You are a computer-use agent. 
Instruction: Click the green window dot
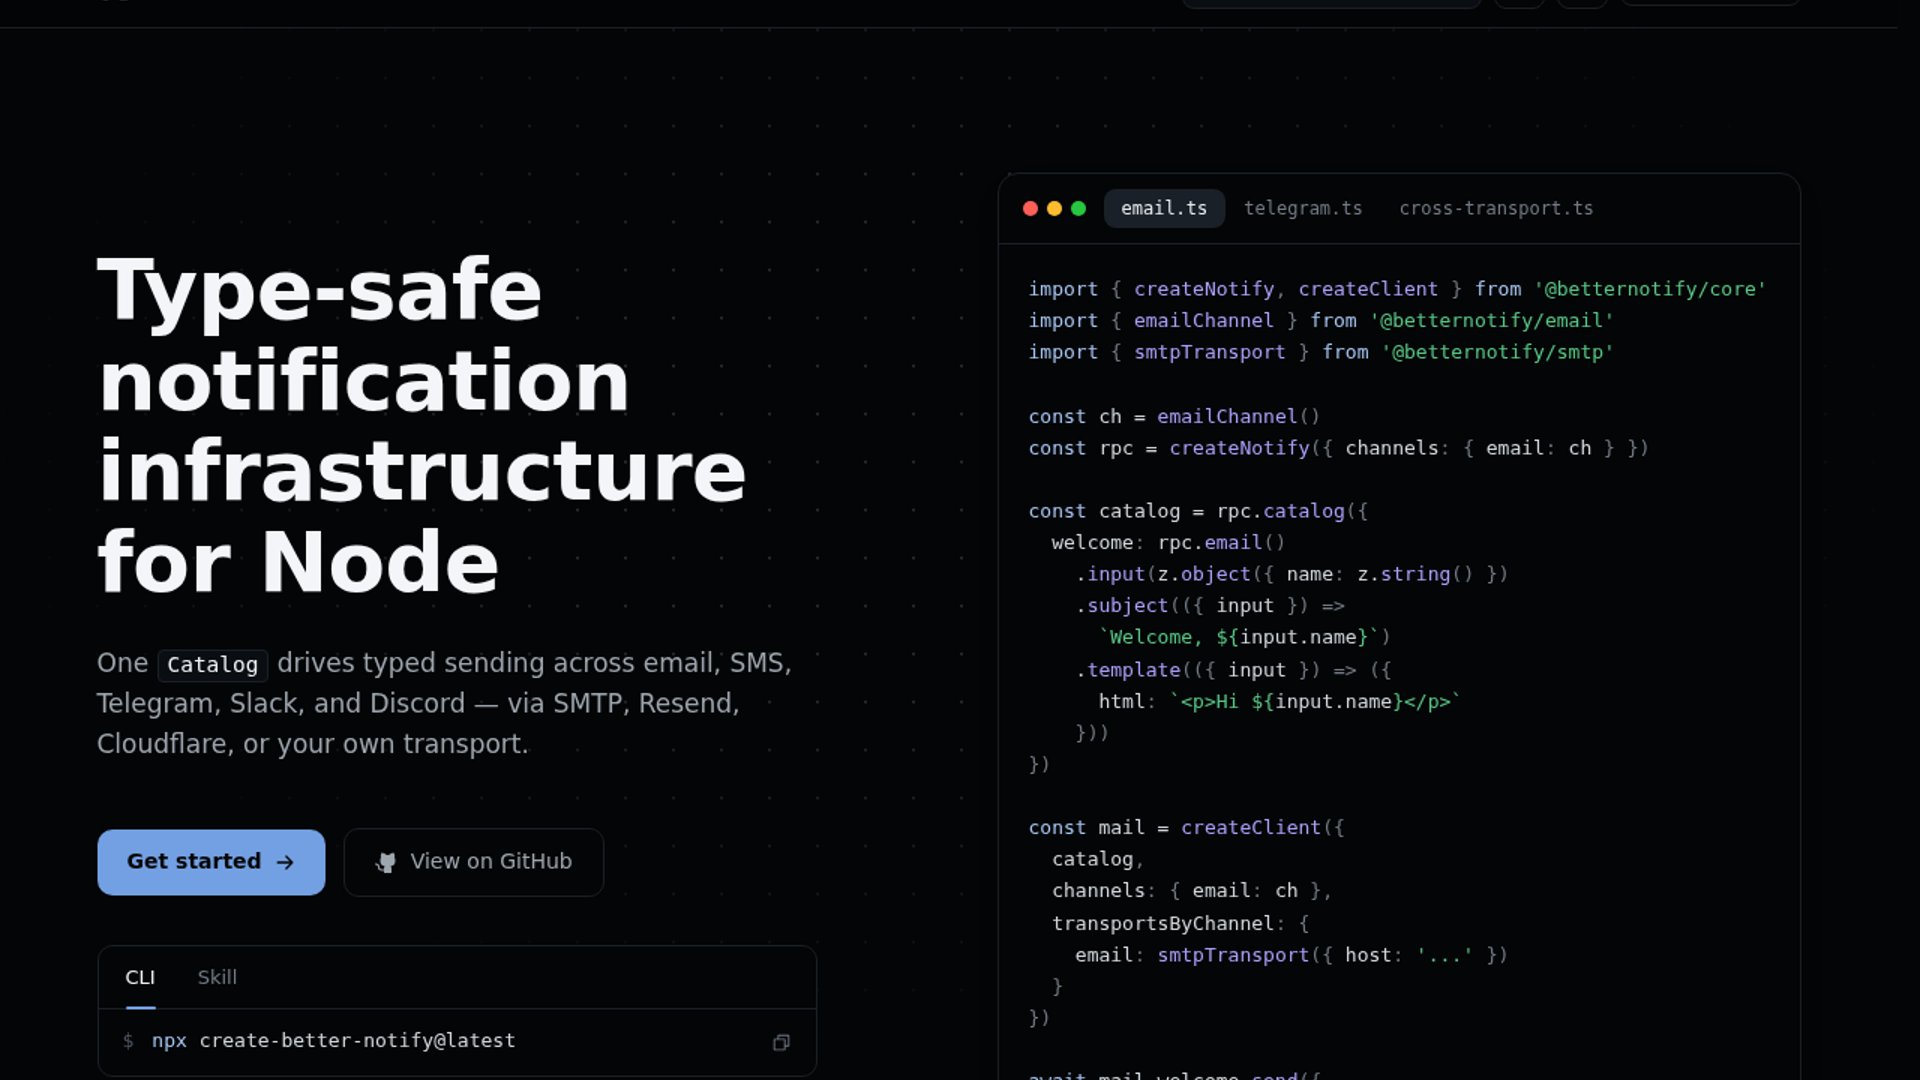[x=1078, y=208]
